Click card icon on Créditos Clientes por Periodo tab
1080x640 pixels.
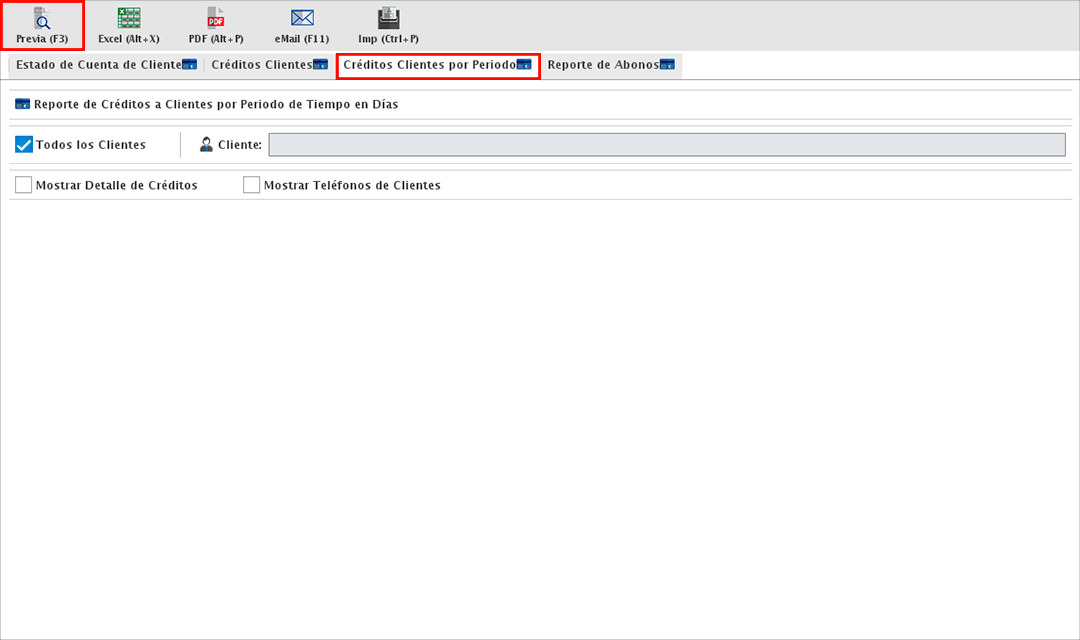[524, 65]
